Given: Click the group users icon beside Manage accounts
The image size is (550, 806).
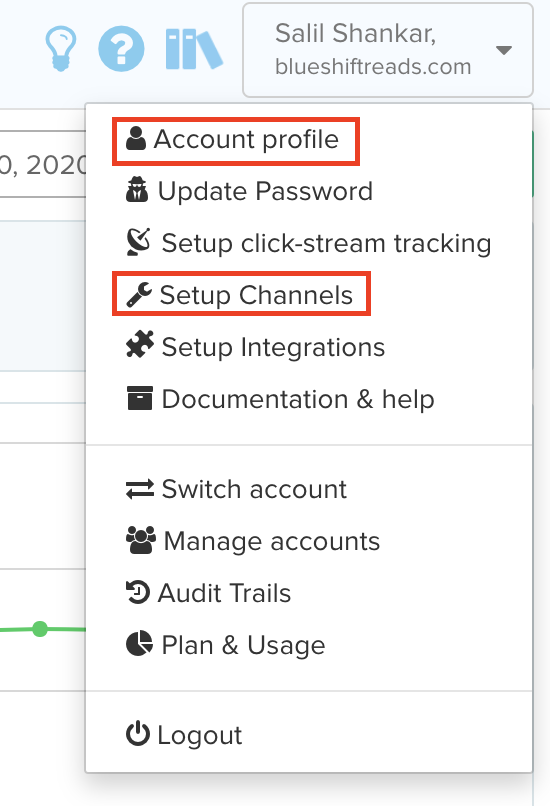Looking at the screenshot, I should pos(141,540).
